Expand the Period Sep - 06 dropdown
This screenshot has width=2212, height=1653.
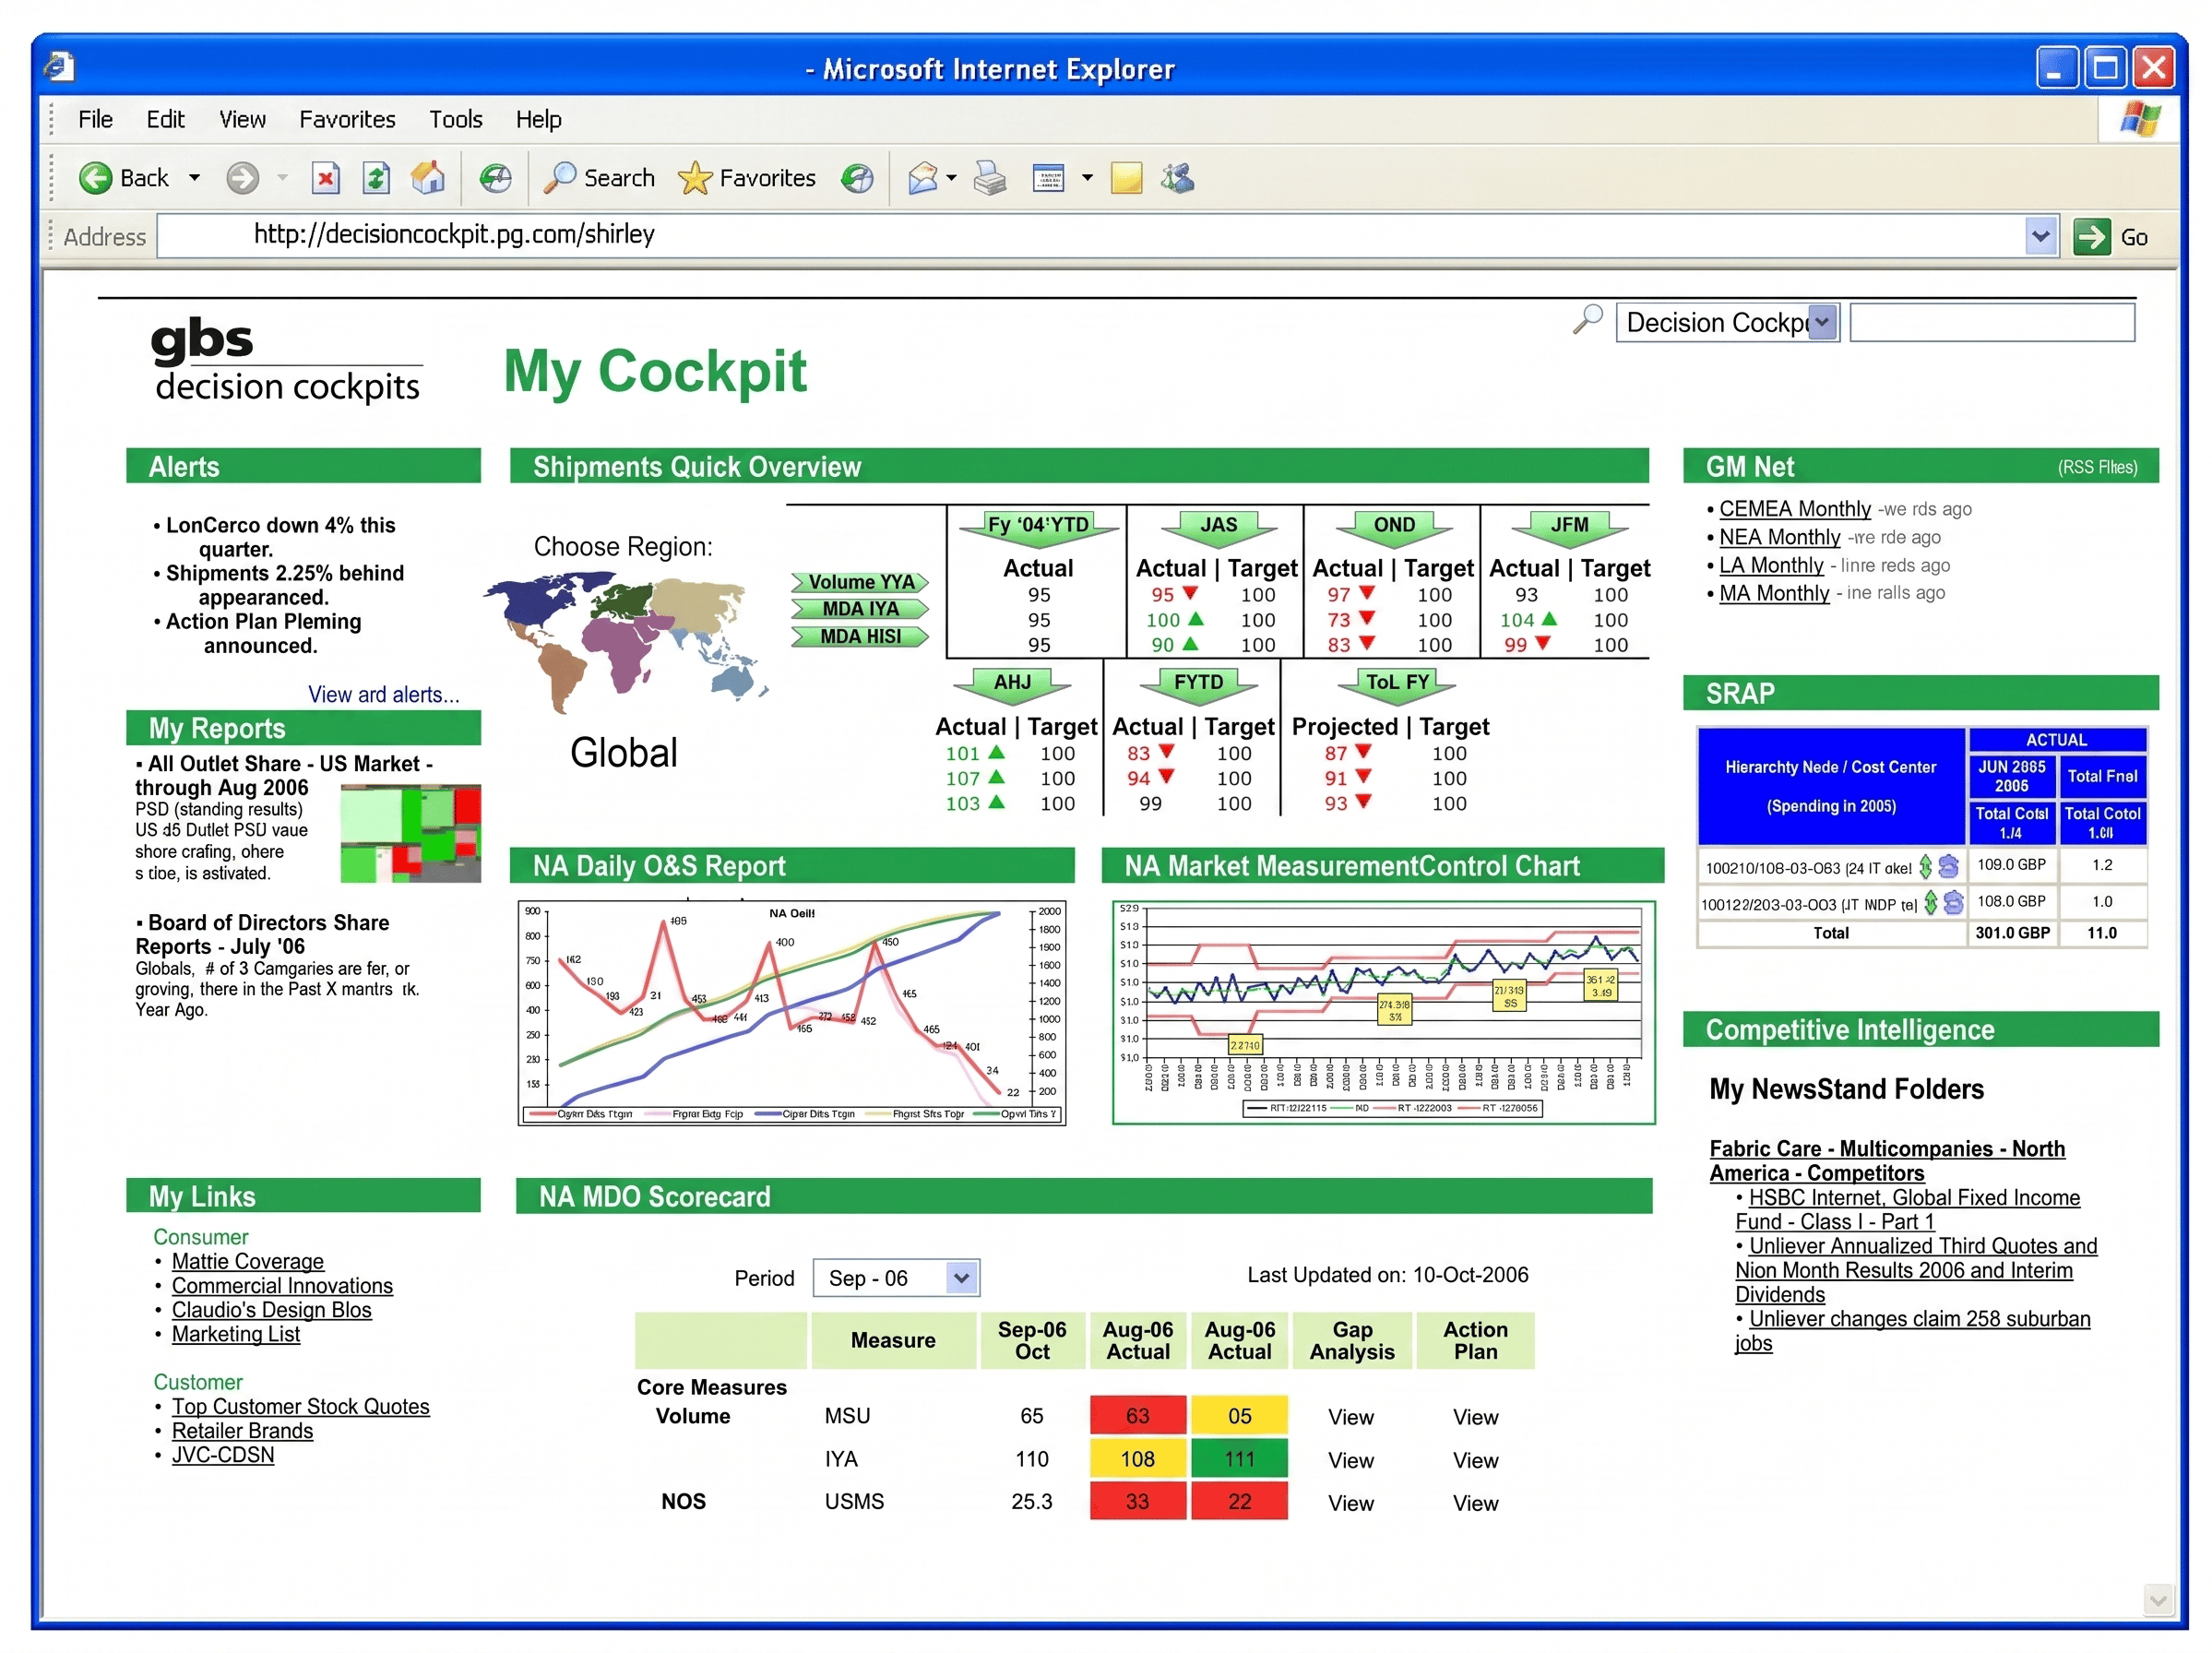[960, 1277]
